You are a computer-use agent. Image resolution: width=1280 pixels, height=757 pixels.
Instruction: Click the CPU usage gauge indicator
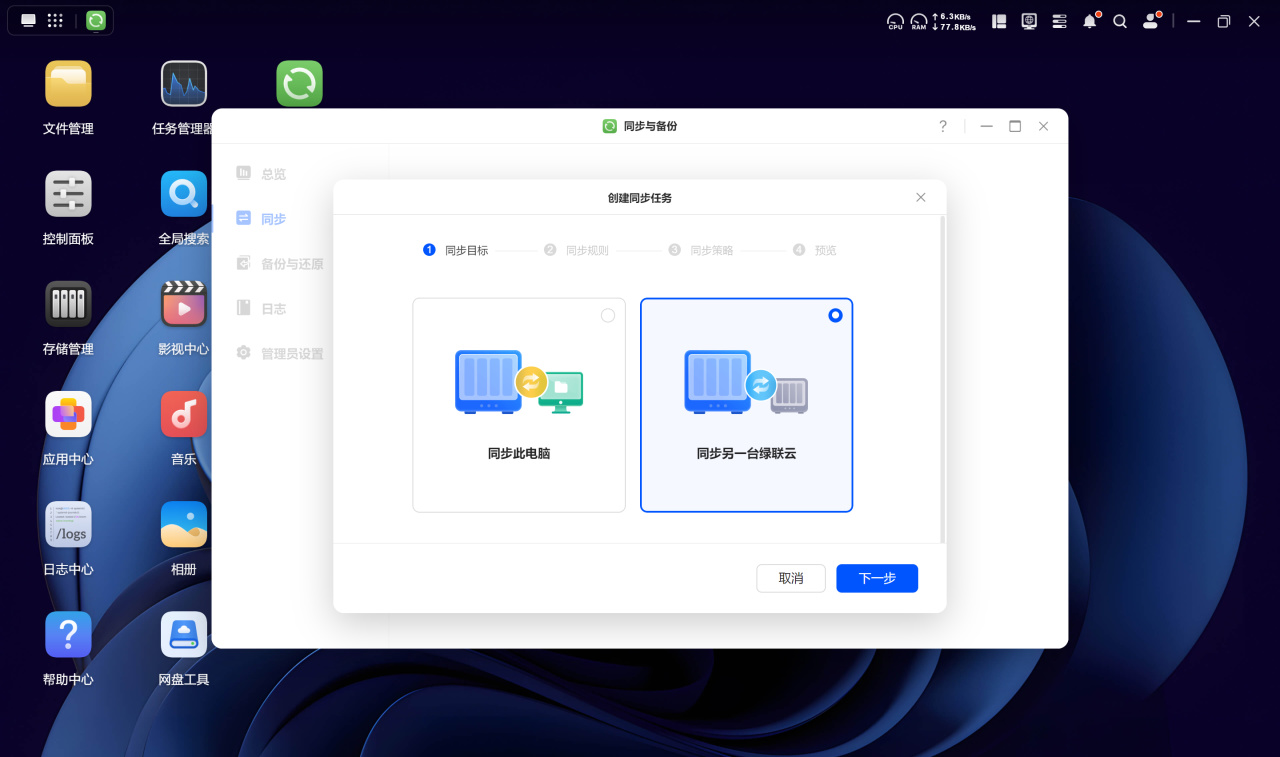point(895,21)
